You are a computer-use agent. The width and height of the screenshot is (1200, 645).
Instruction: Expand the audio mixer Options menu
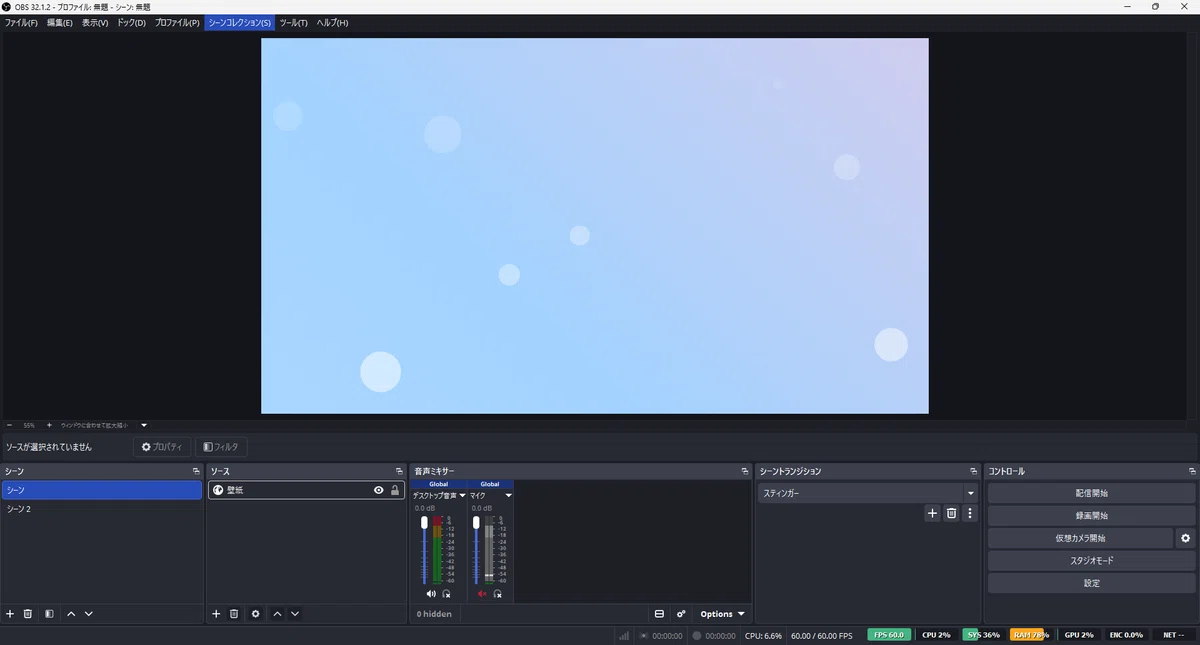coord(722,614)
